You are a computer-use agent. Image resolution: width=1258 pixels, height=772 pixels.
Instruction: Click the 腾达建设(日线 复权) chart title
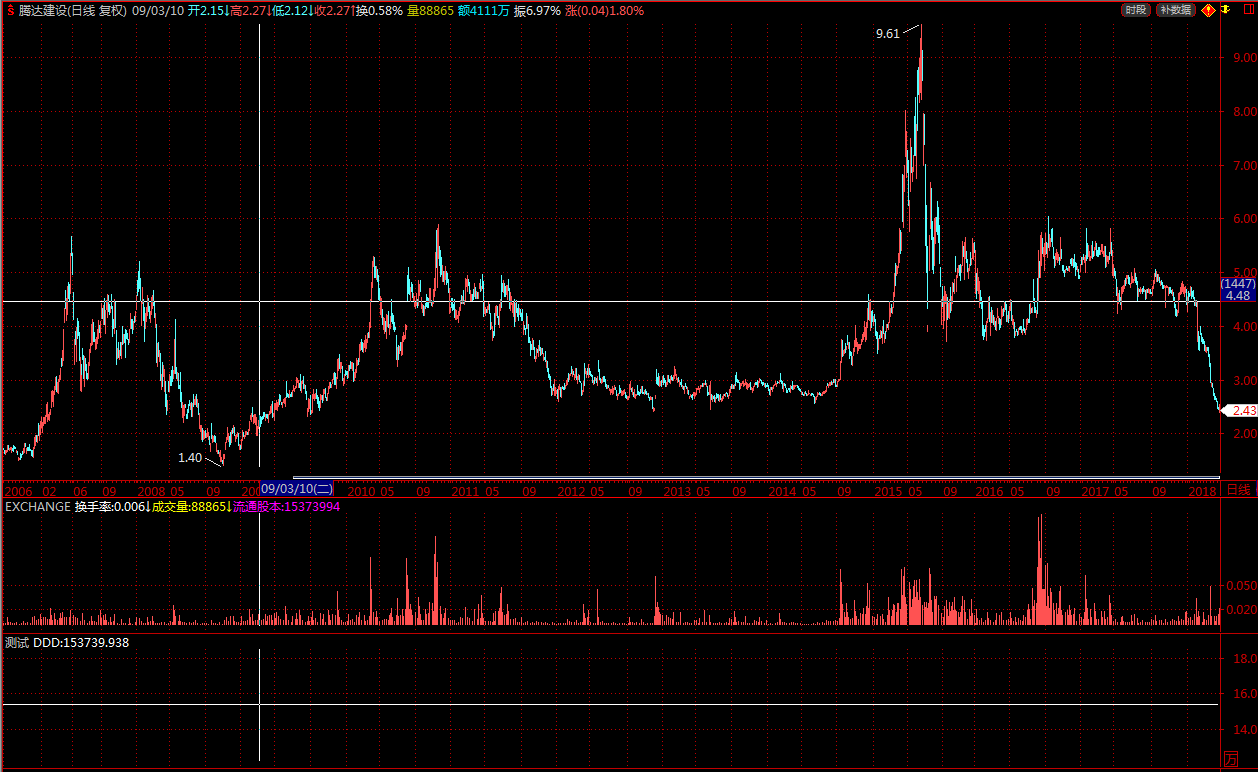tap(73, 10)
